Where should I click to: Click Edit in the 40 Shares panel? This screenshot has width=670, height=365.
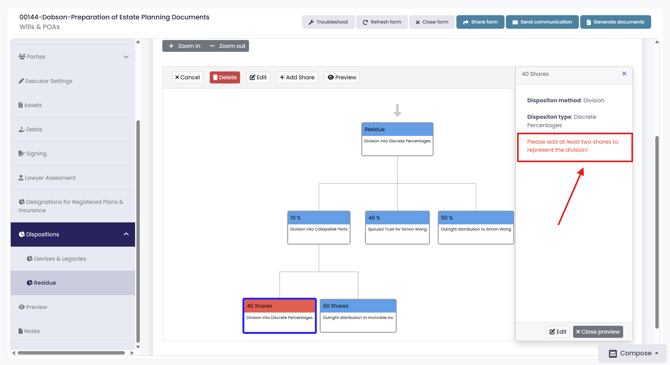click(x=558, y=332)
